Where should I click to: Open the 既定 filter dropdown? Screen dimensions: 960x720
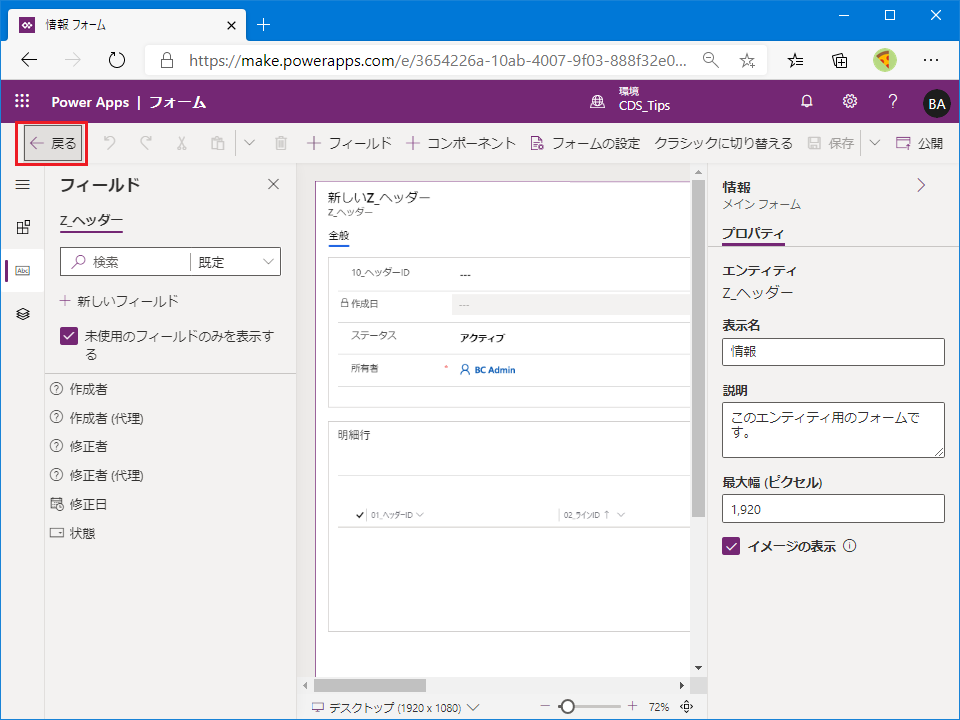pos(236,262)
